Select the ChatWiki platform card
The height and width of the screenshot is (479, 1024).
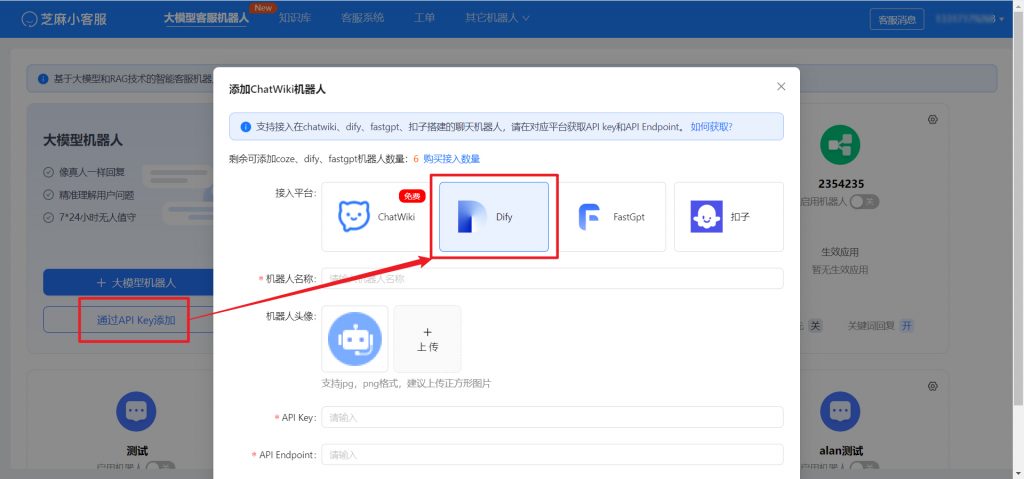[x=376, y=217]
